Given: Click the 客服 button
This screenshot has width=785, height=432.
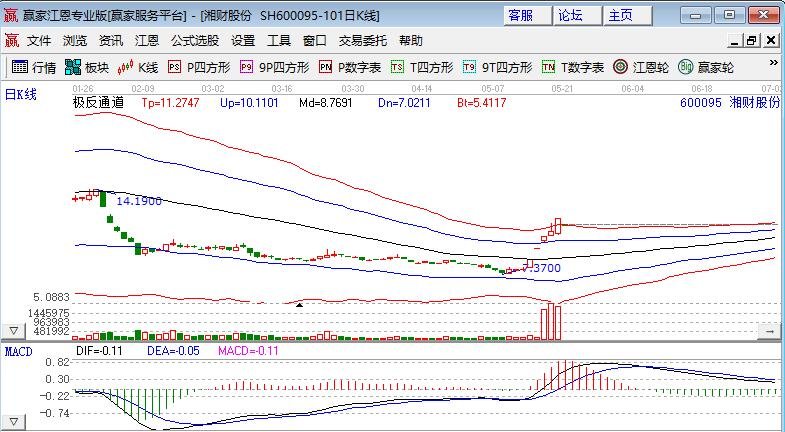Looking at the screenshot, I should point(528,16).
